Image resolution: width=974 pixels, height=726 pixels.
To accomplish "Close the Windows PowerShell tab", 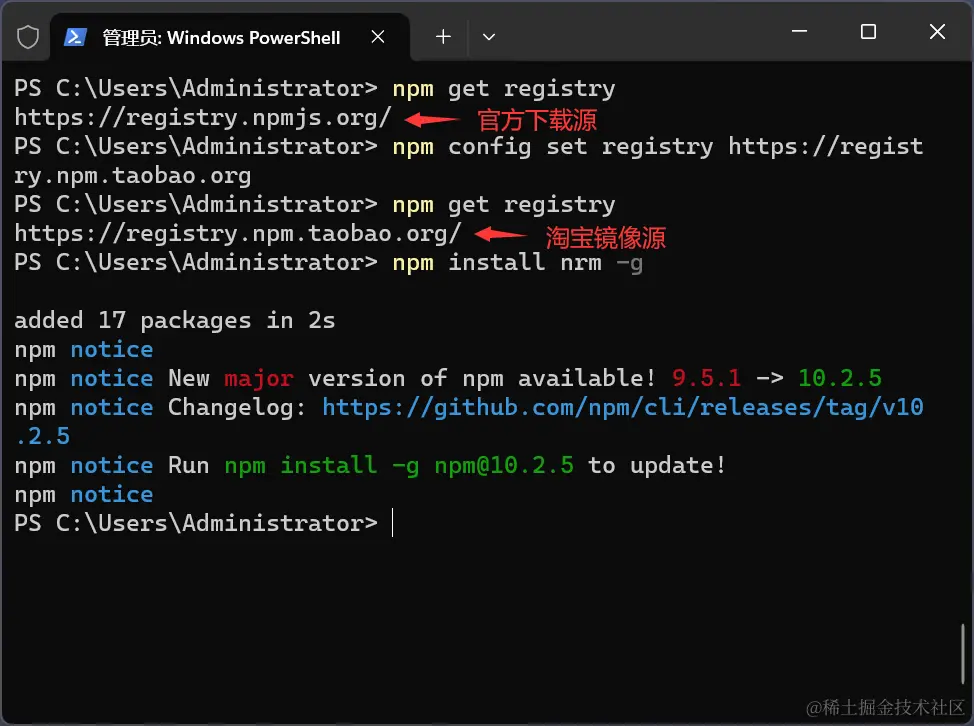I will (x=378, y=37).
